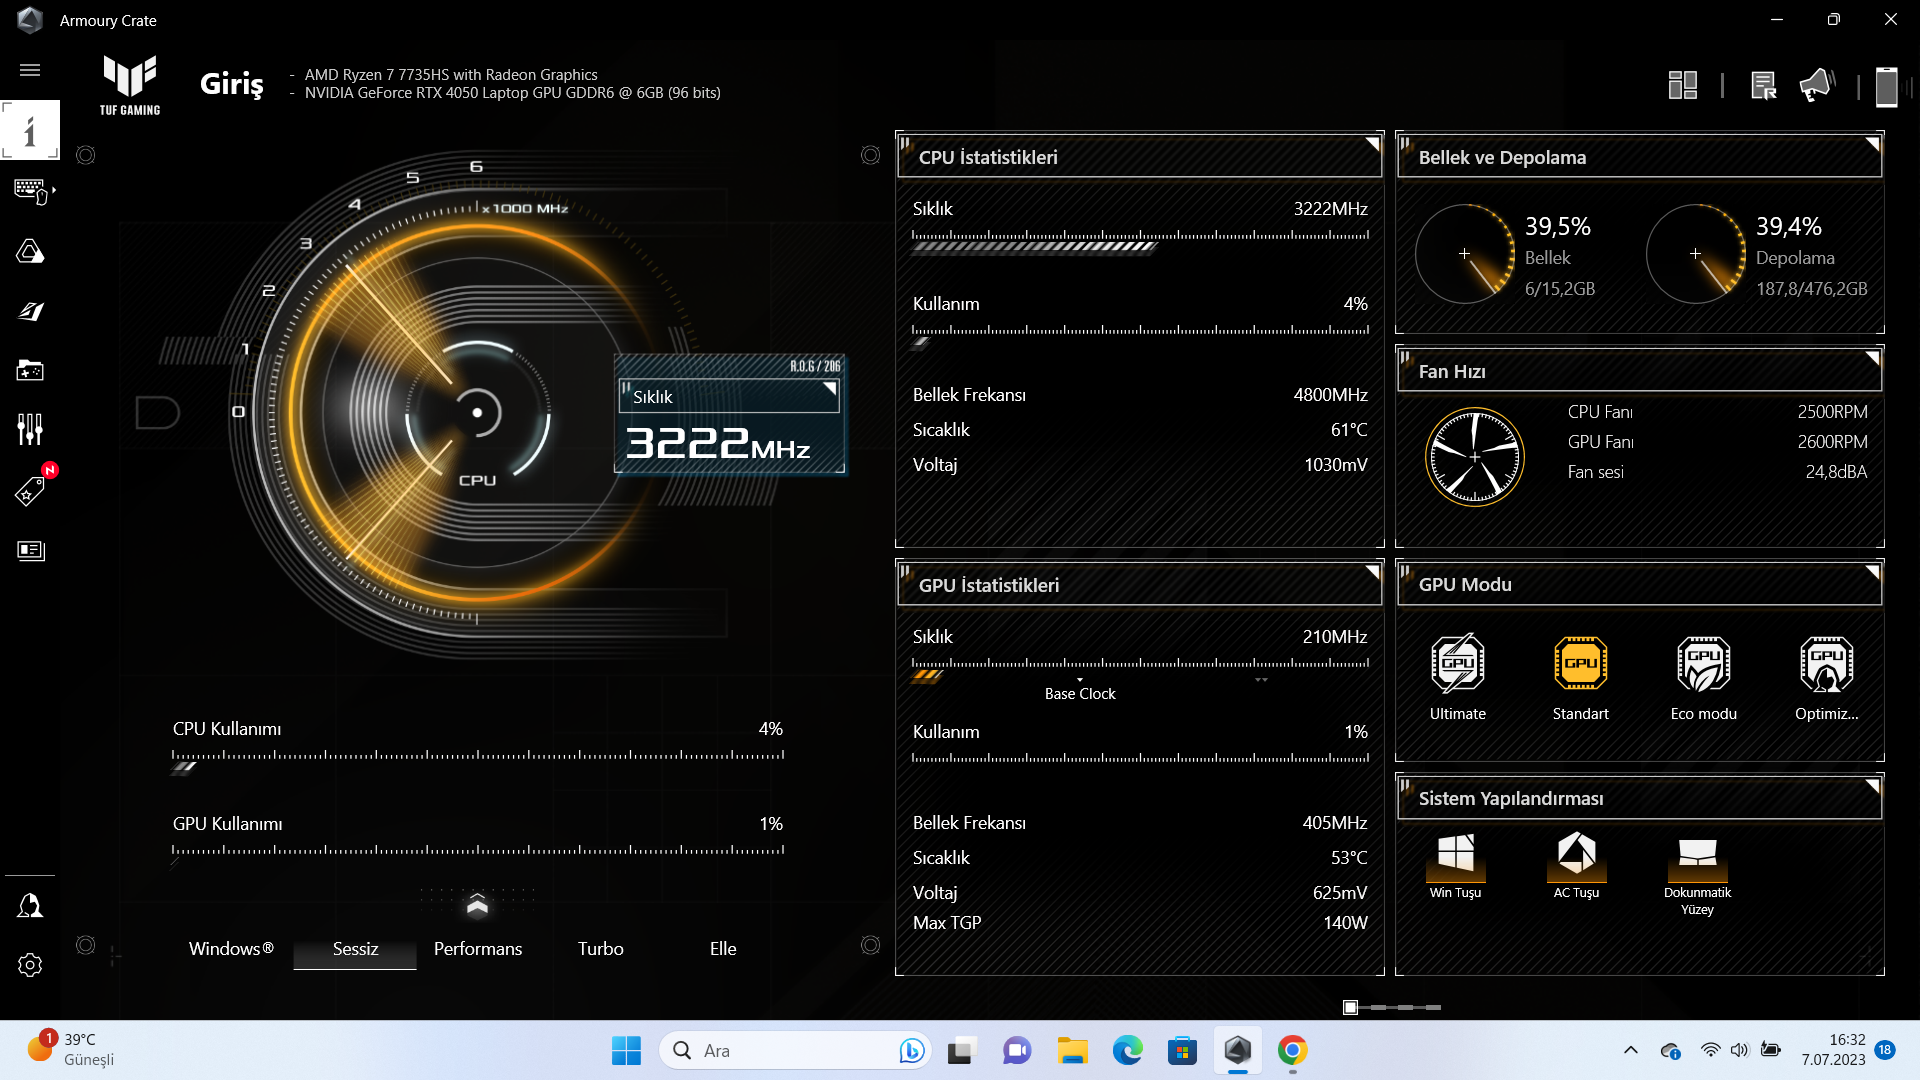Image resolution: width=1920 pixels, height=1080 pixels.
Task: Click the page indicator at the bottom
Action: tap(1350, 1007)
